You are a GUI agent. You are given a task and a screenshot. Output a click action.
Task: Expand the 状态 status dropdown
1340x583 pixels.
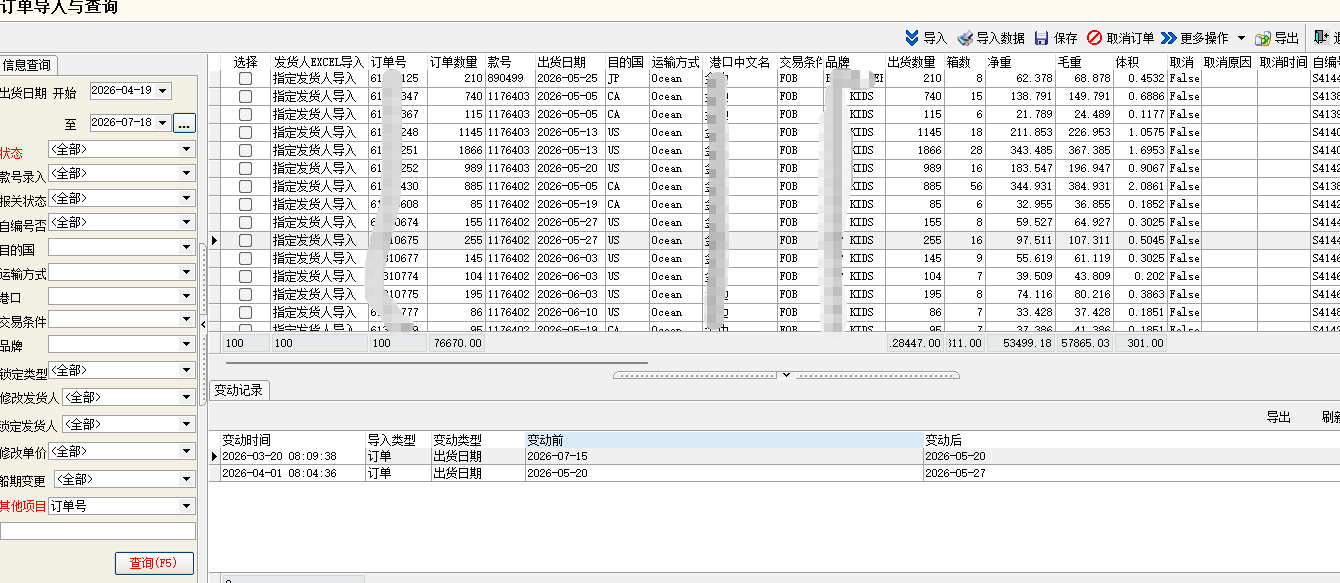pos(187,149)
